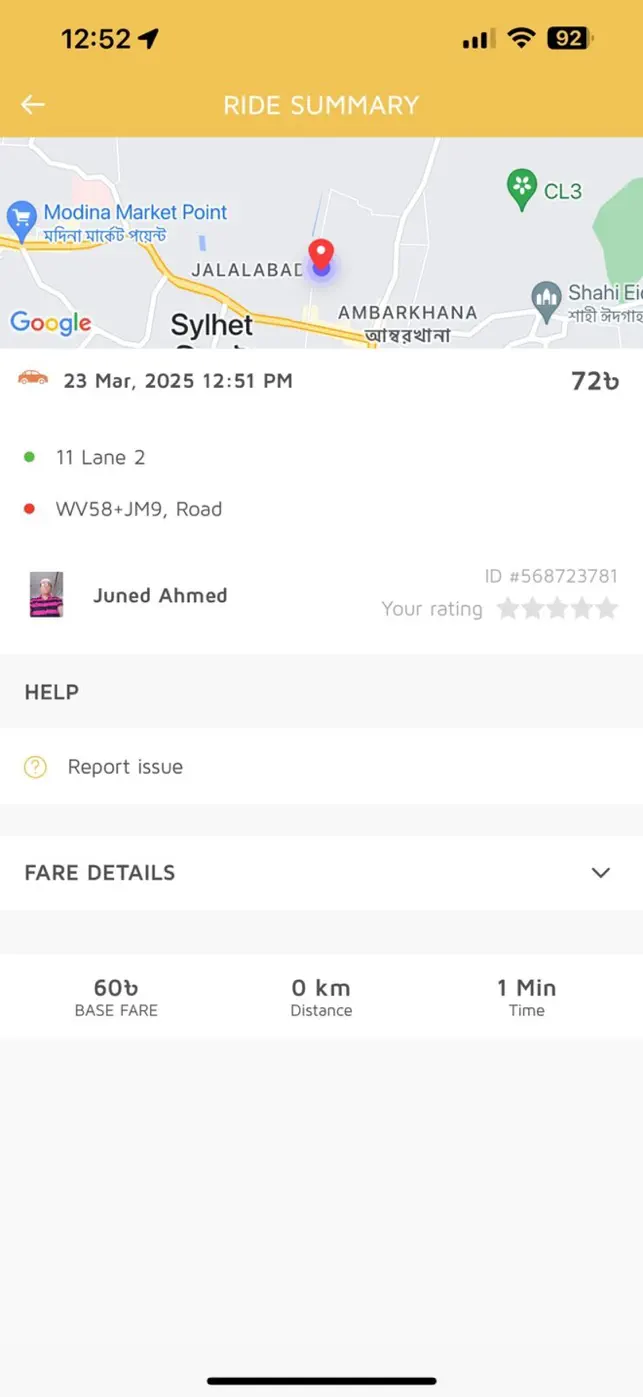Rate the ride one star

(x=507, y=609)
